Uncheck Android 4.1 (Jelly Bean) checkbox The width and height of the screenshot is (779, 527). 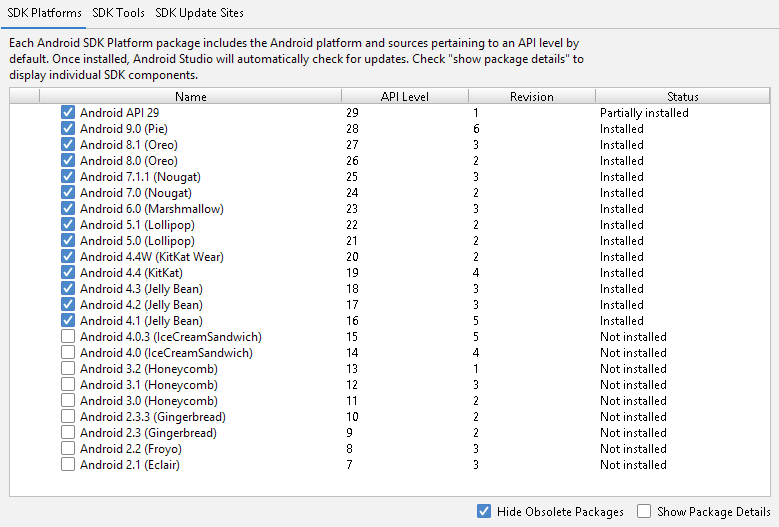coord(68,320)
